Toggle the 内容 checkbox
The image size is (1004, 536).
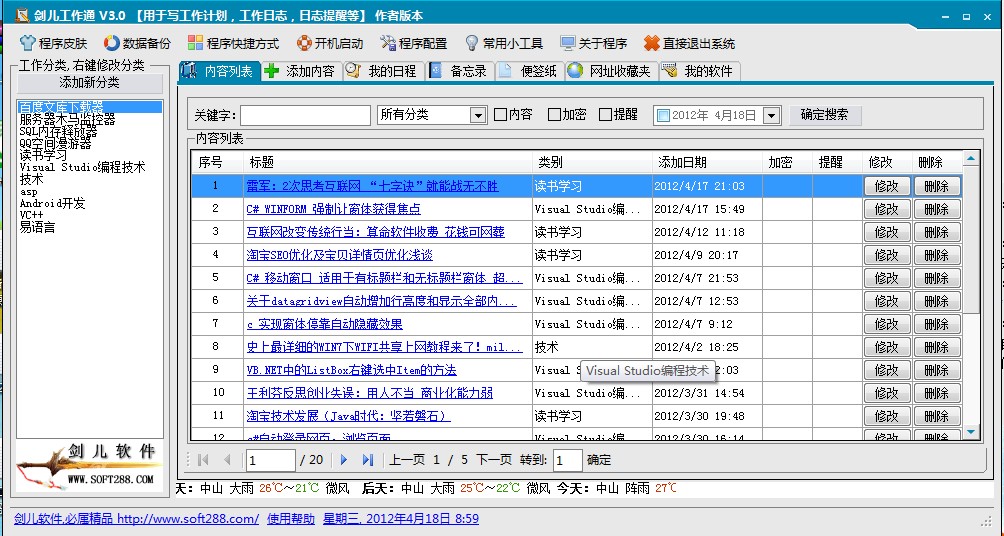501,115
